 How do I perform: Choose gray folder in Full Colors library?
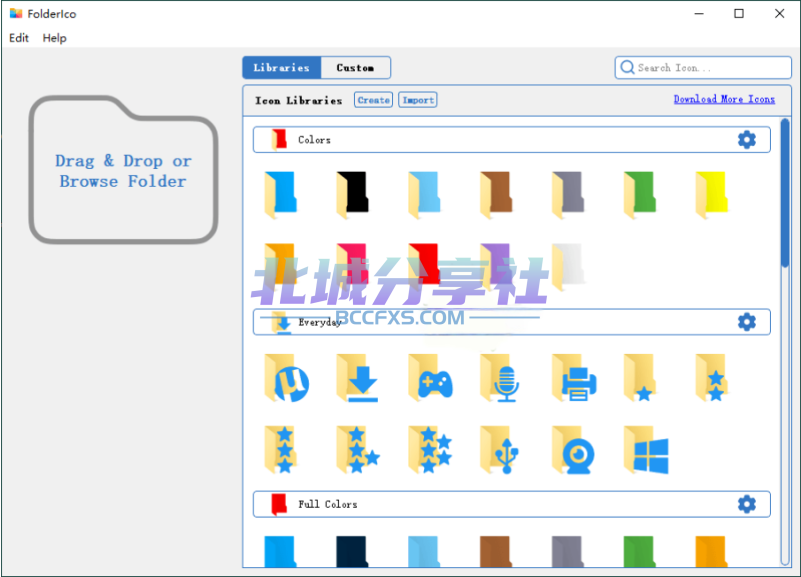[568, 551]
